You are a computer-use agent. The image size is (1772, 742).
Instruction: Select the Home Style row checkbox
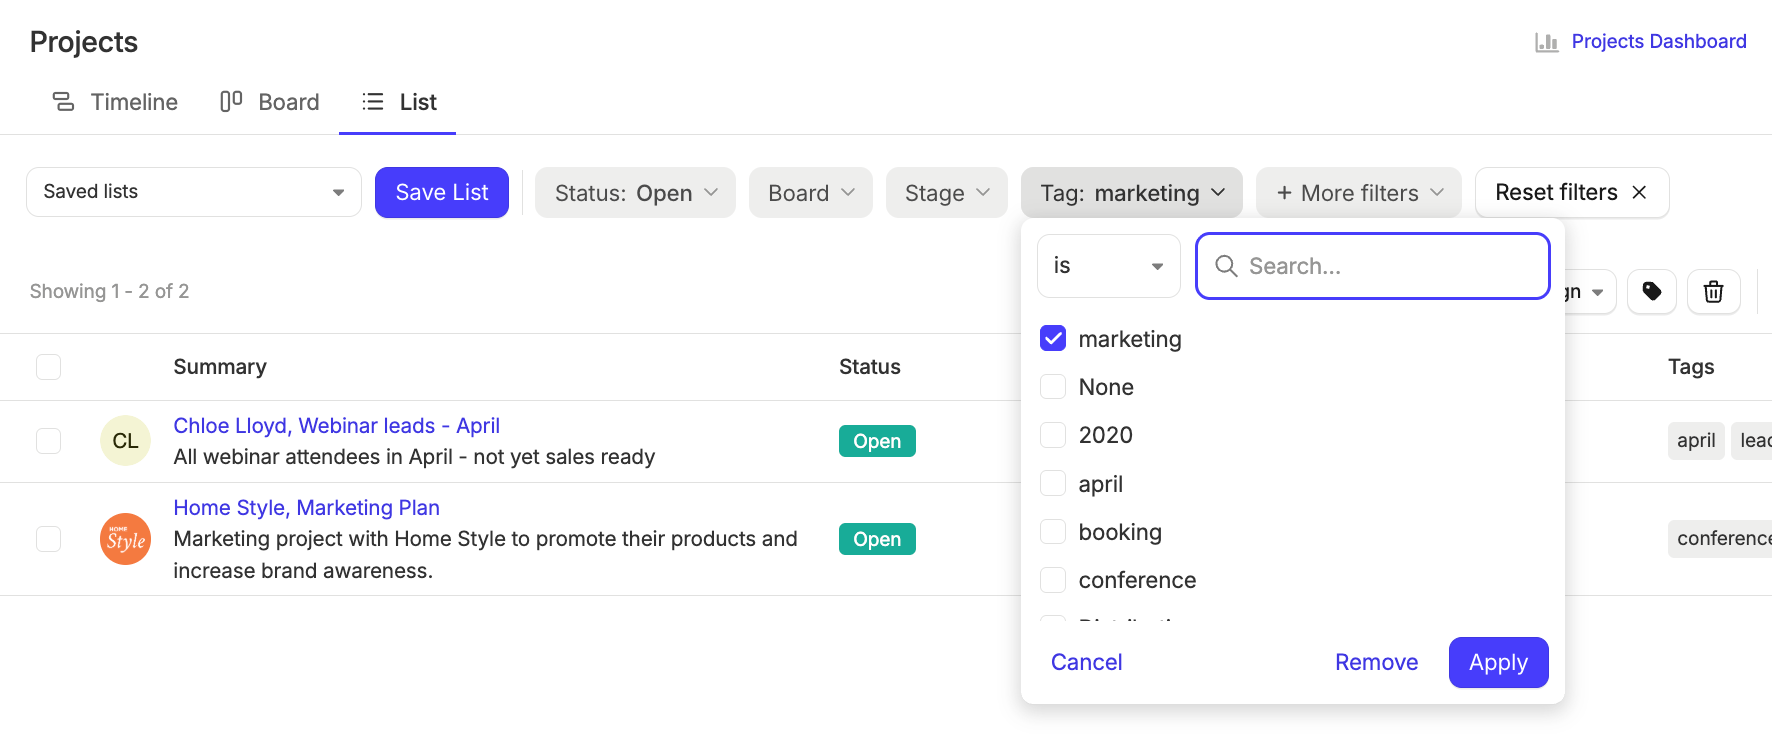(x=48, y=539)
